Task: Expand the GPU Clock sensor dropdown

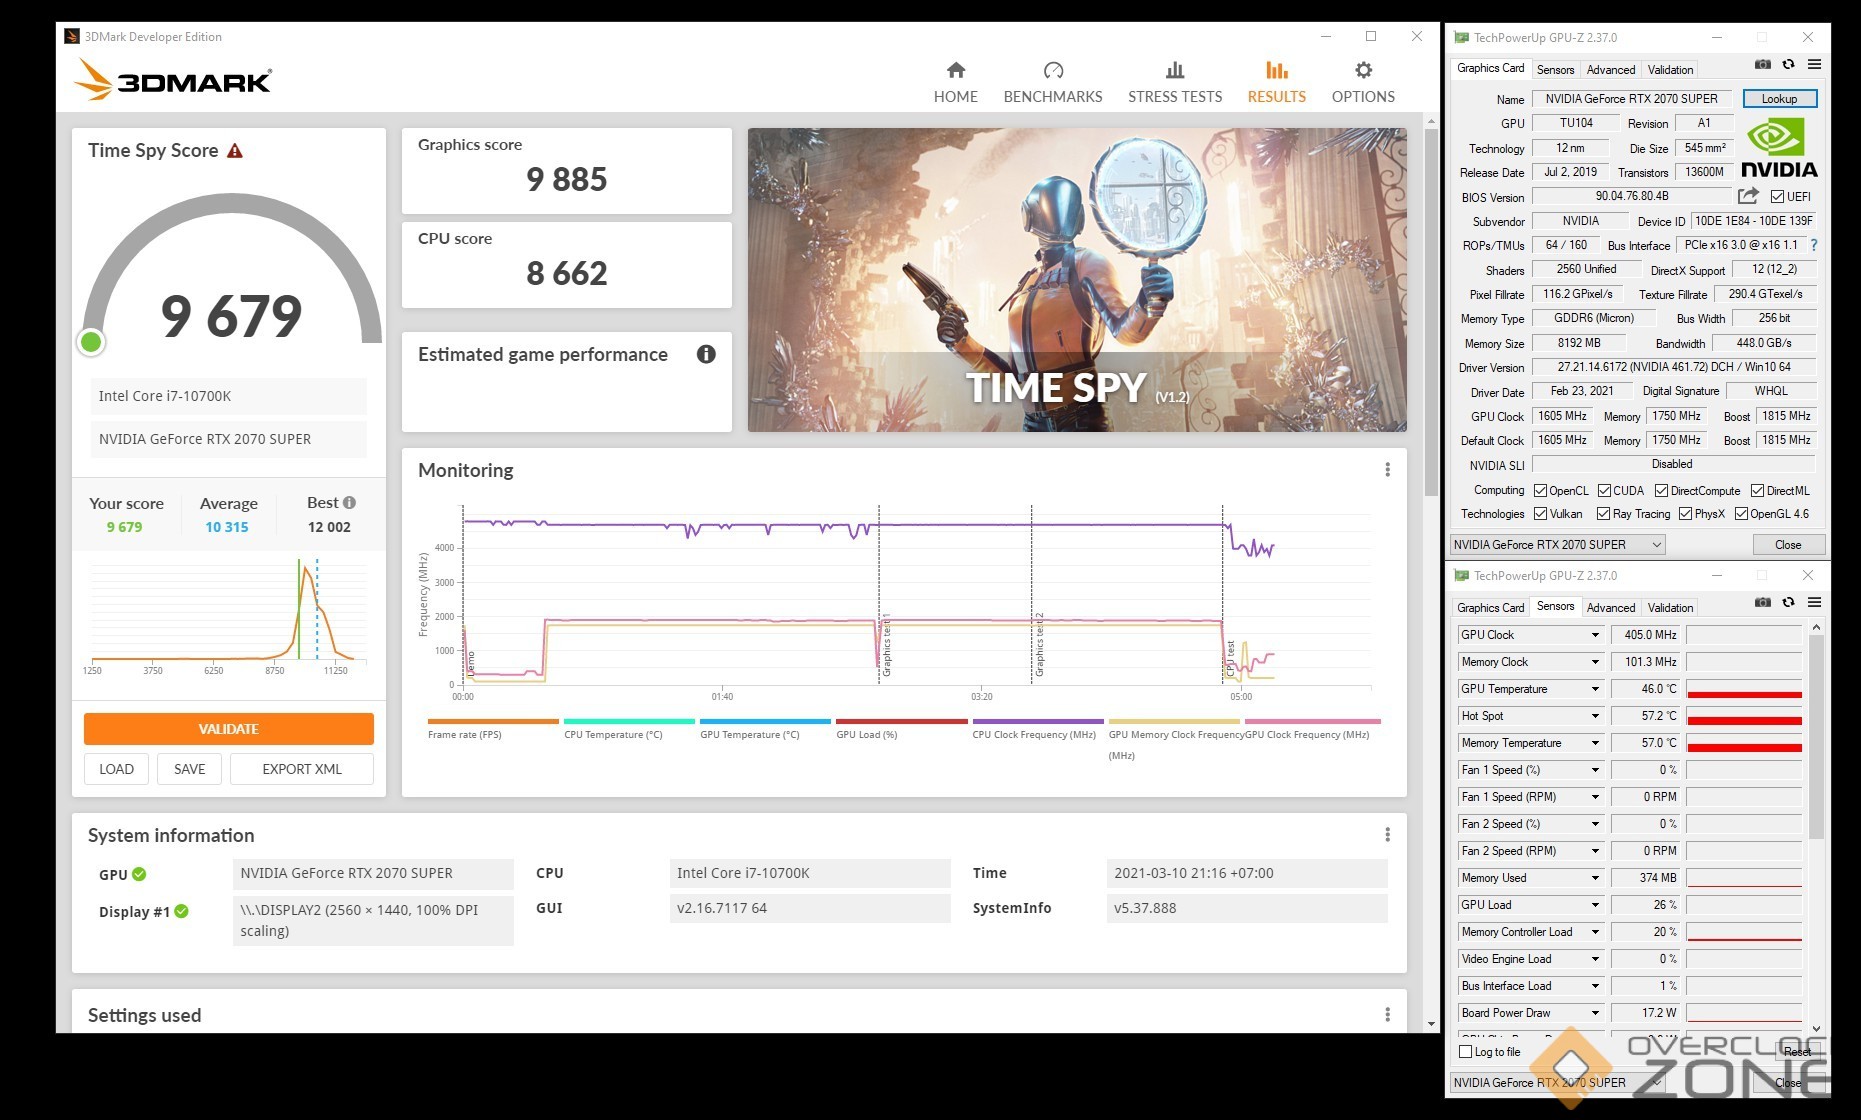Action: pyautogui.click(x=1595, y=635)
